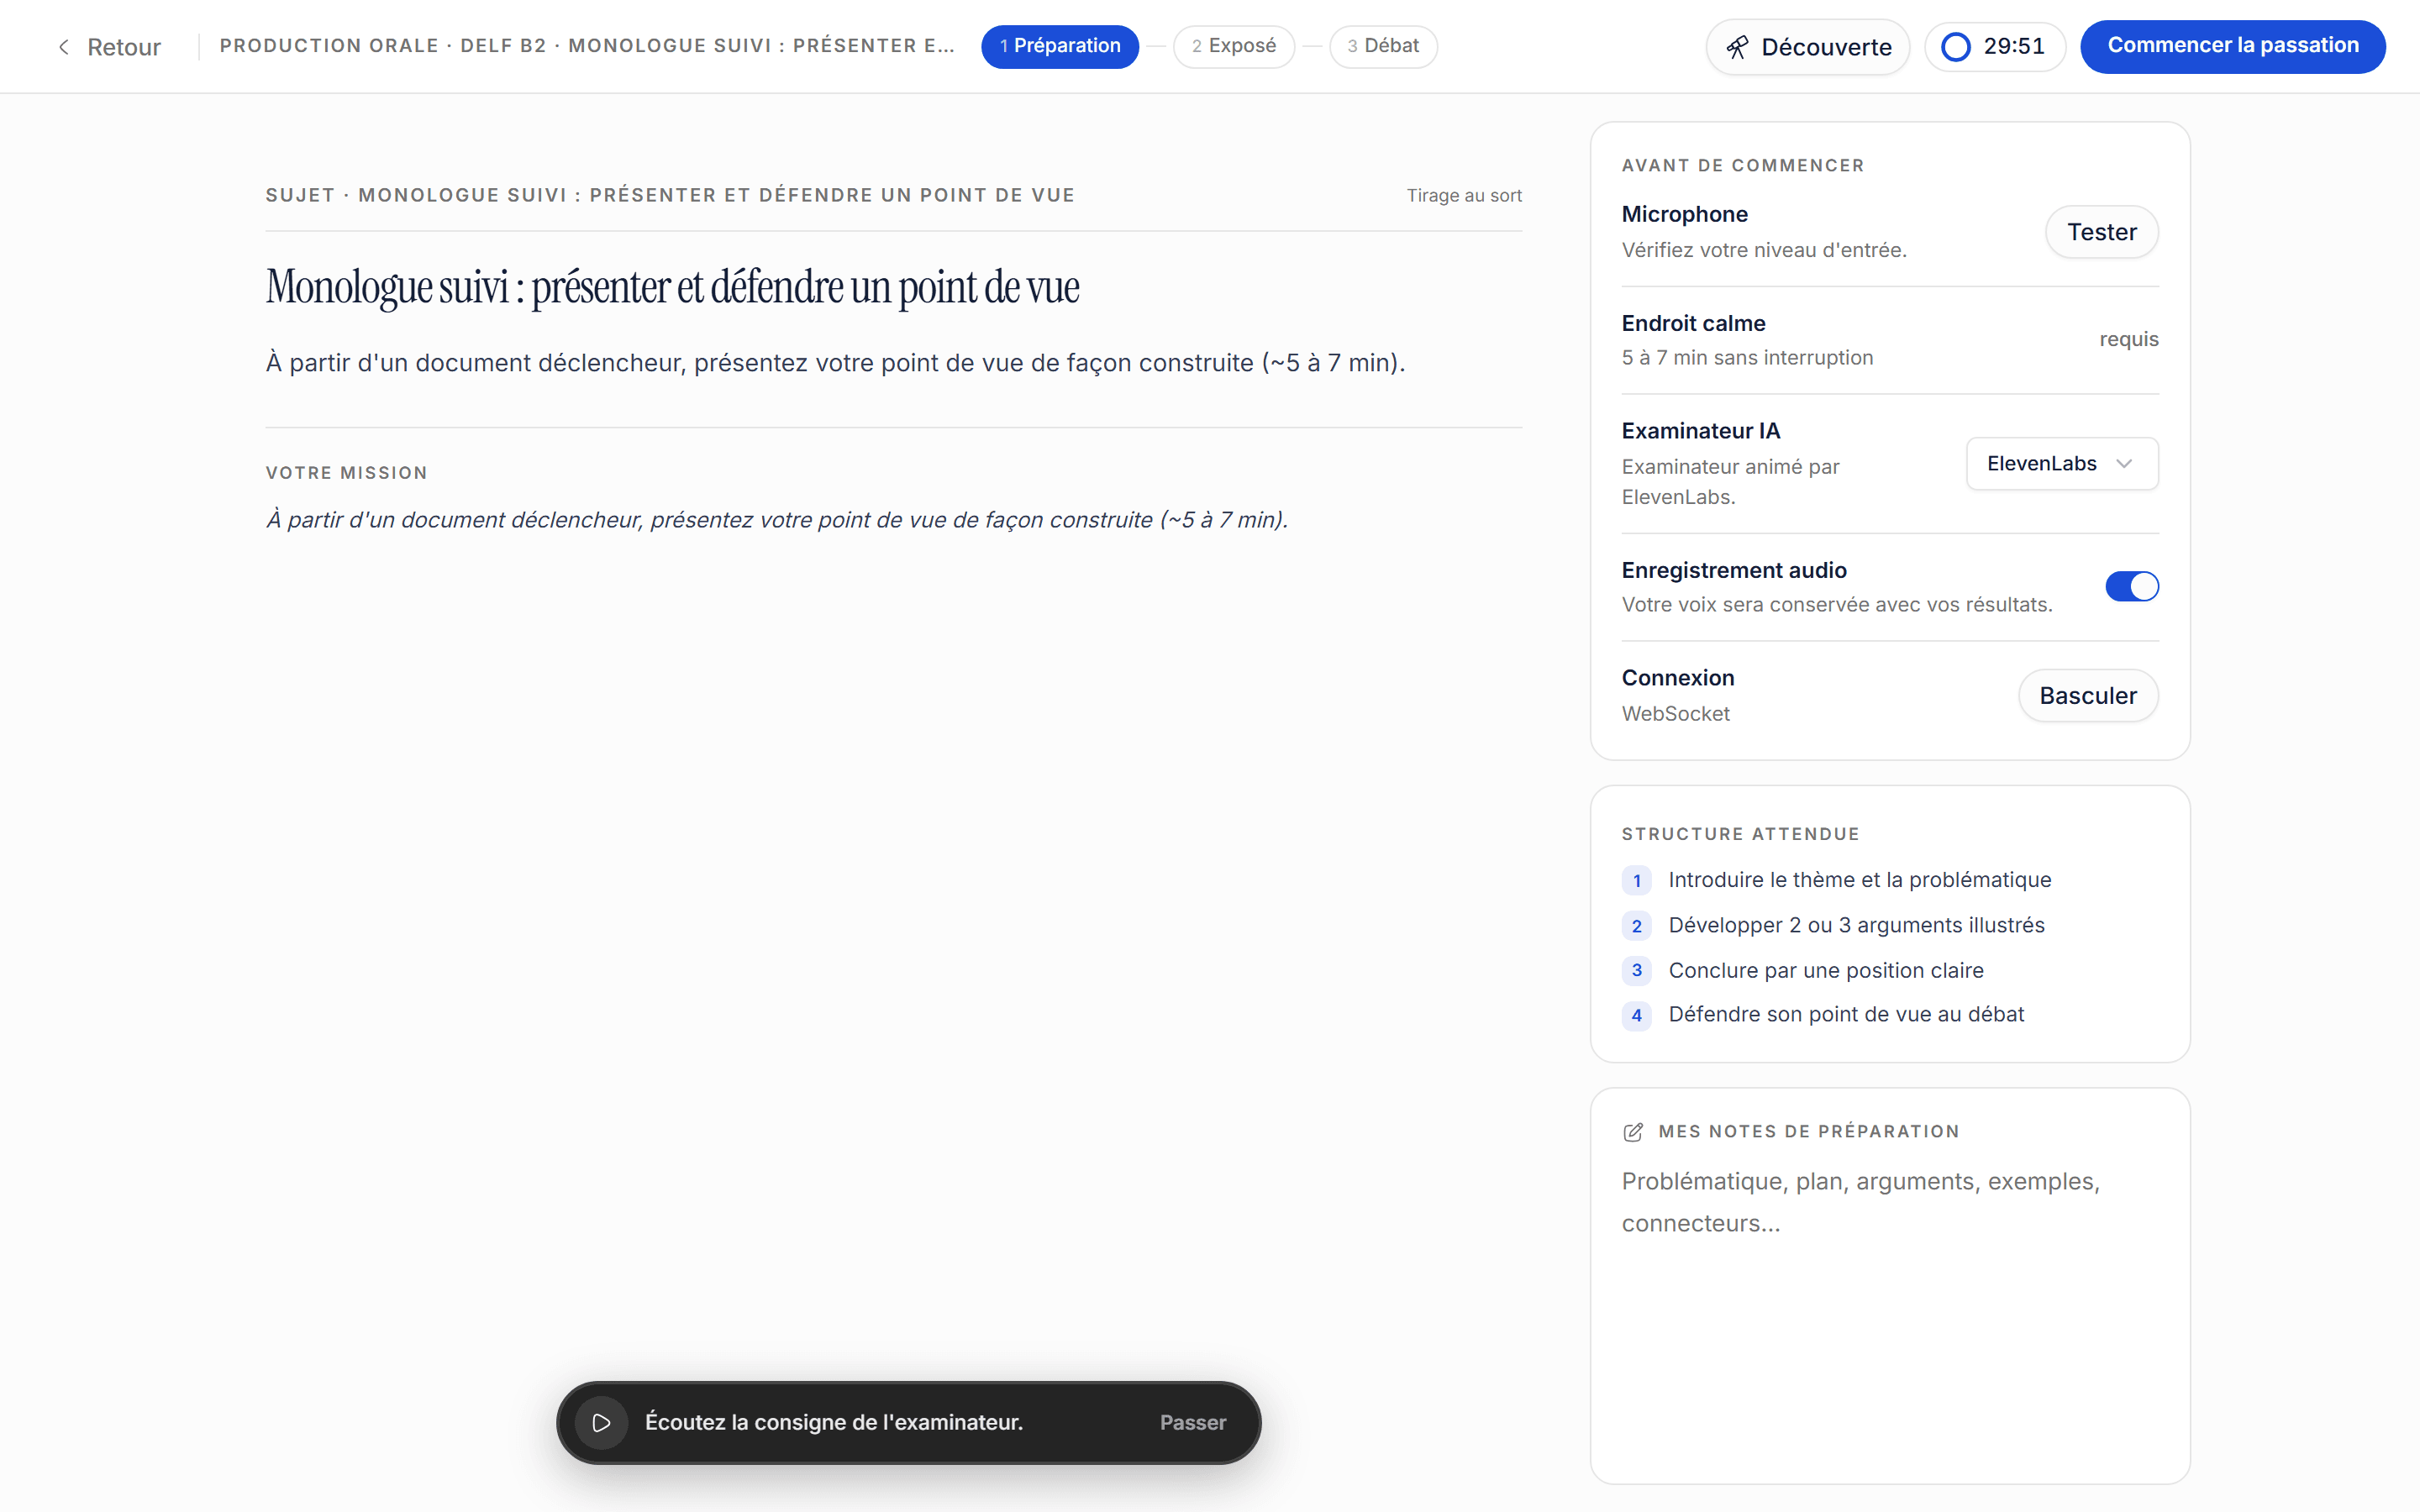Screen dimensions: 2420x1512
Task: Toggle Enregistrement audio switch
Action: click(2132, 586)
